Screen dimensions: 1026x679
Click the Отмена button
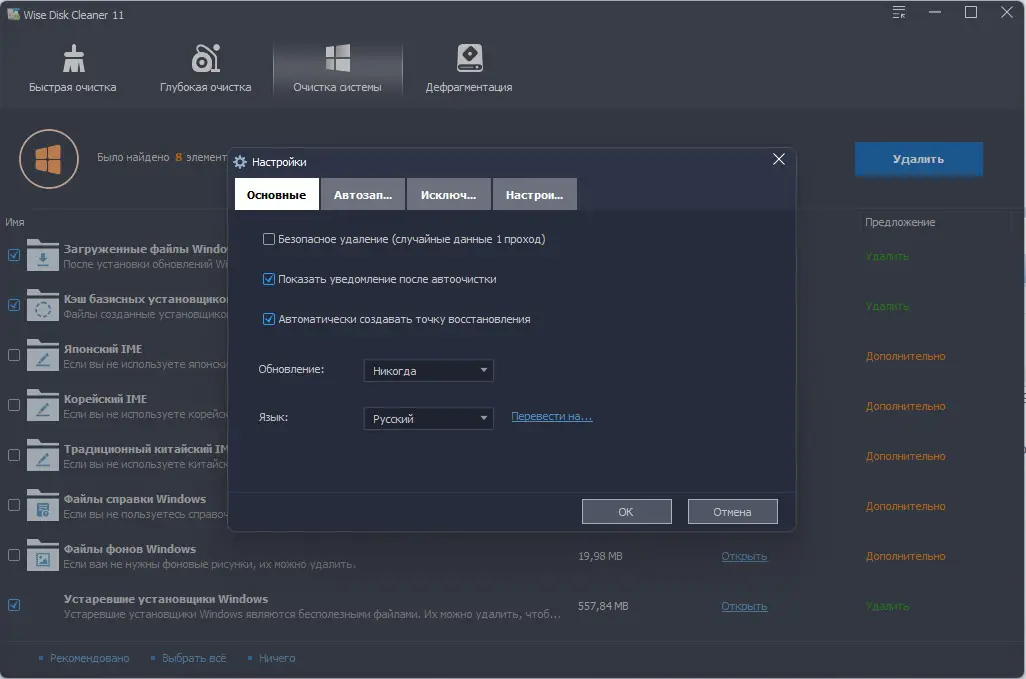733,512
